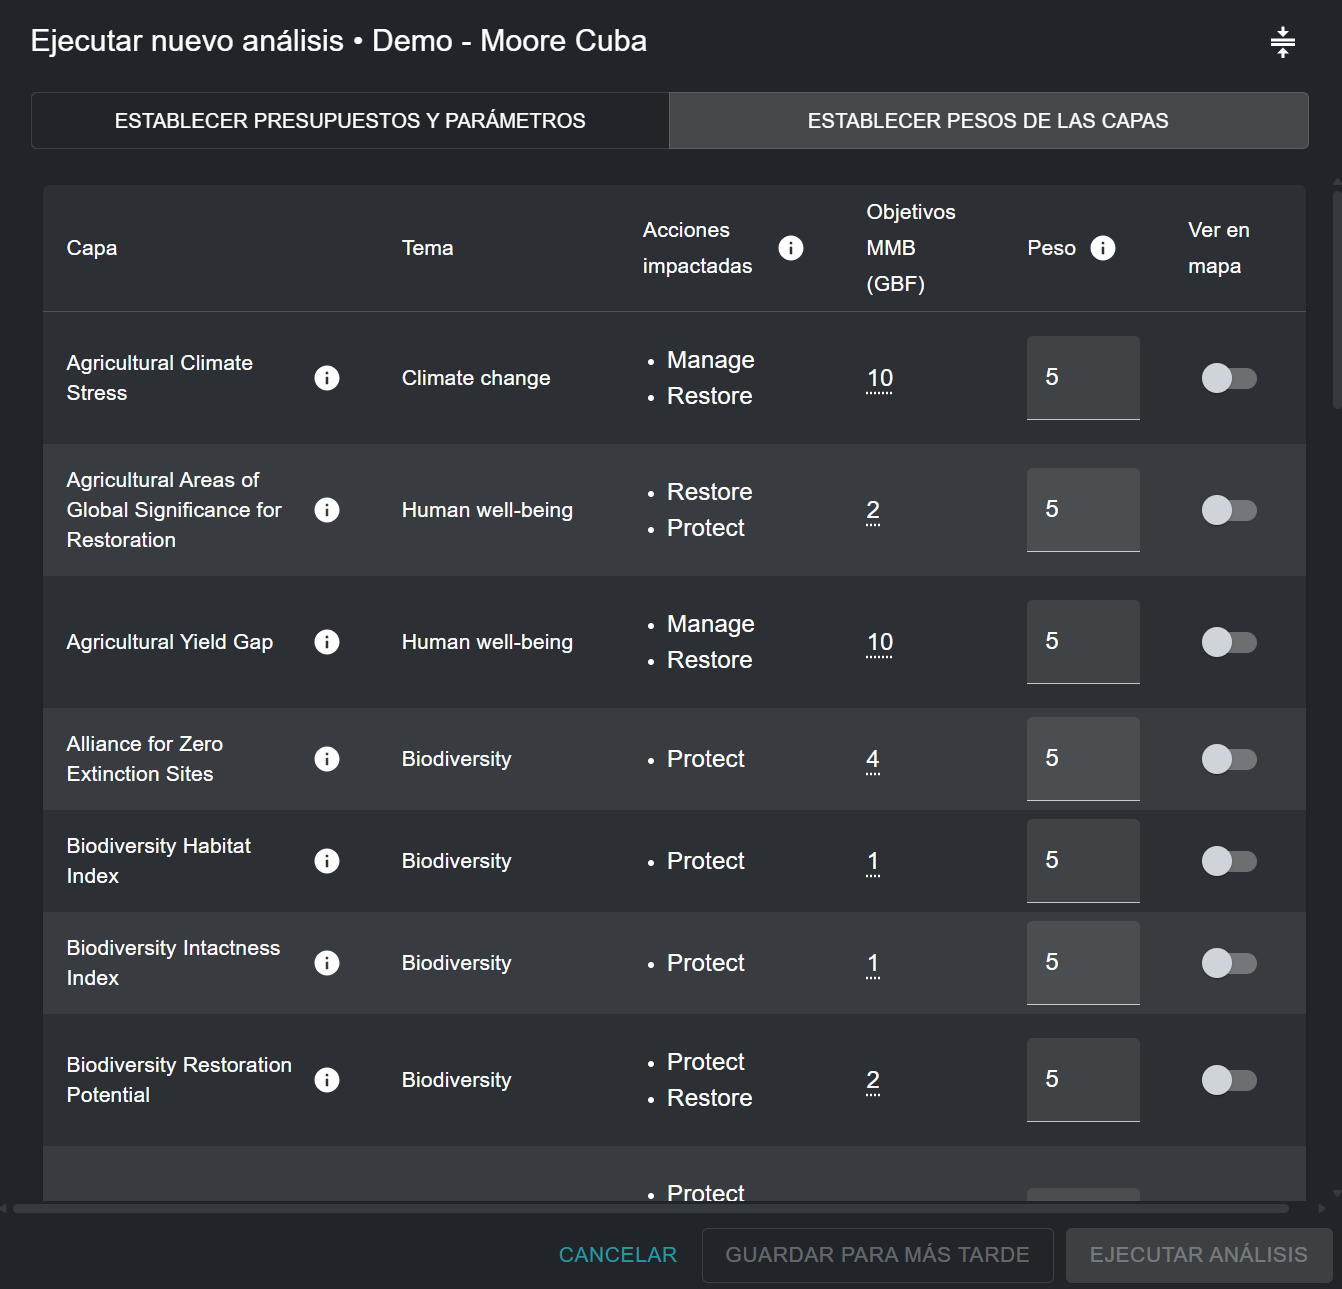Viewport: 1342px width, 1289px height.
Task: Show info for Agricultural Climate Stress layer
Action: coord(327,378)
